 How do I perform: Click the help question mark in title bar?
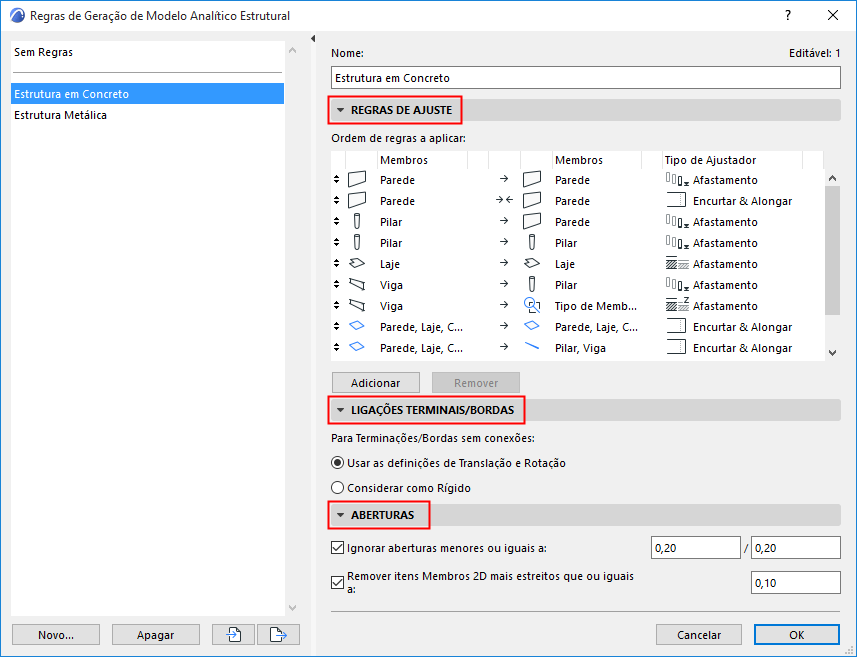point(788,15)
